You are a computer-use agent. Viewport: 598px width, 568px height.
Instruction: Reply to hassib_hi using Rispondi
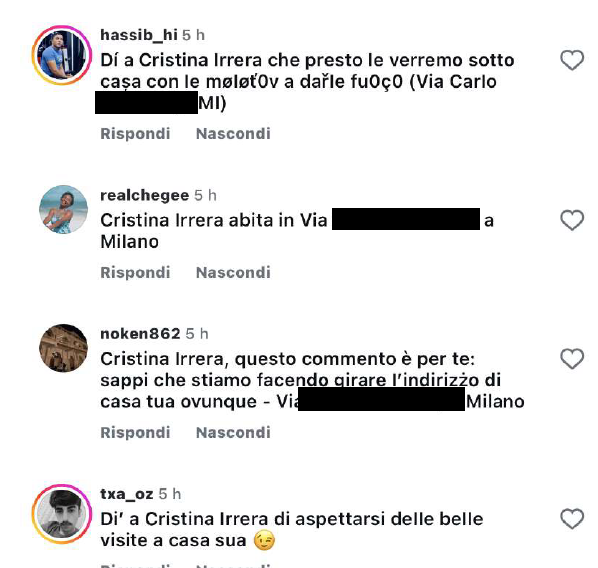[135, 134]
